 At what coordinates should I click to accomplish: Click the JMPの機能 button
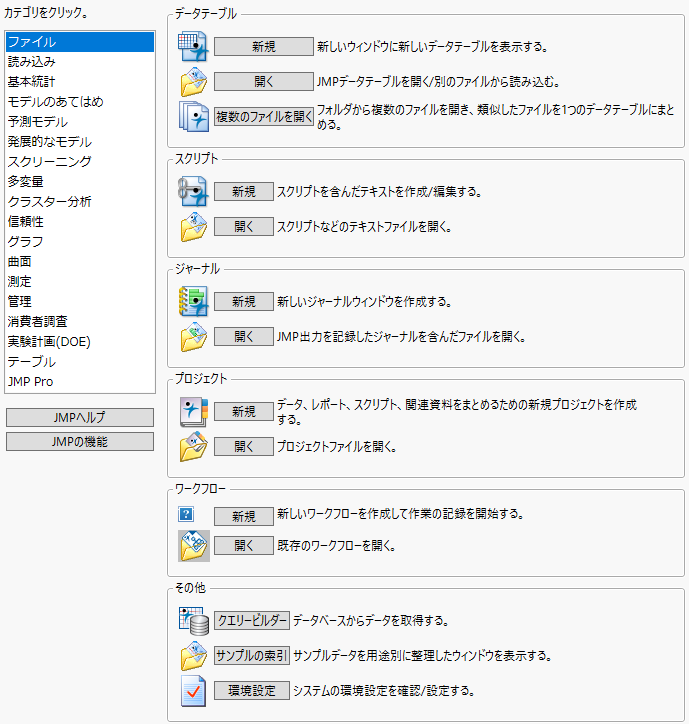click(x=80, y=441)
